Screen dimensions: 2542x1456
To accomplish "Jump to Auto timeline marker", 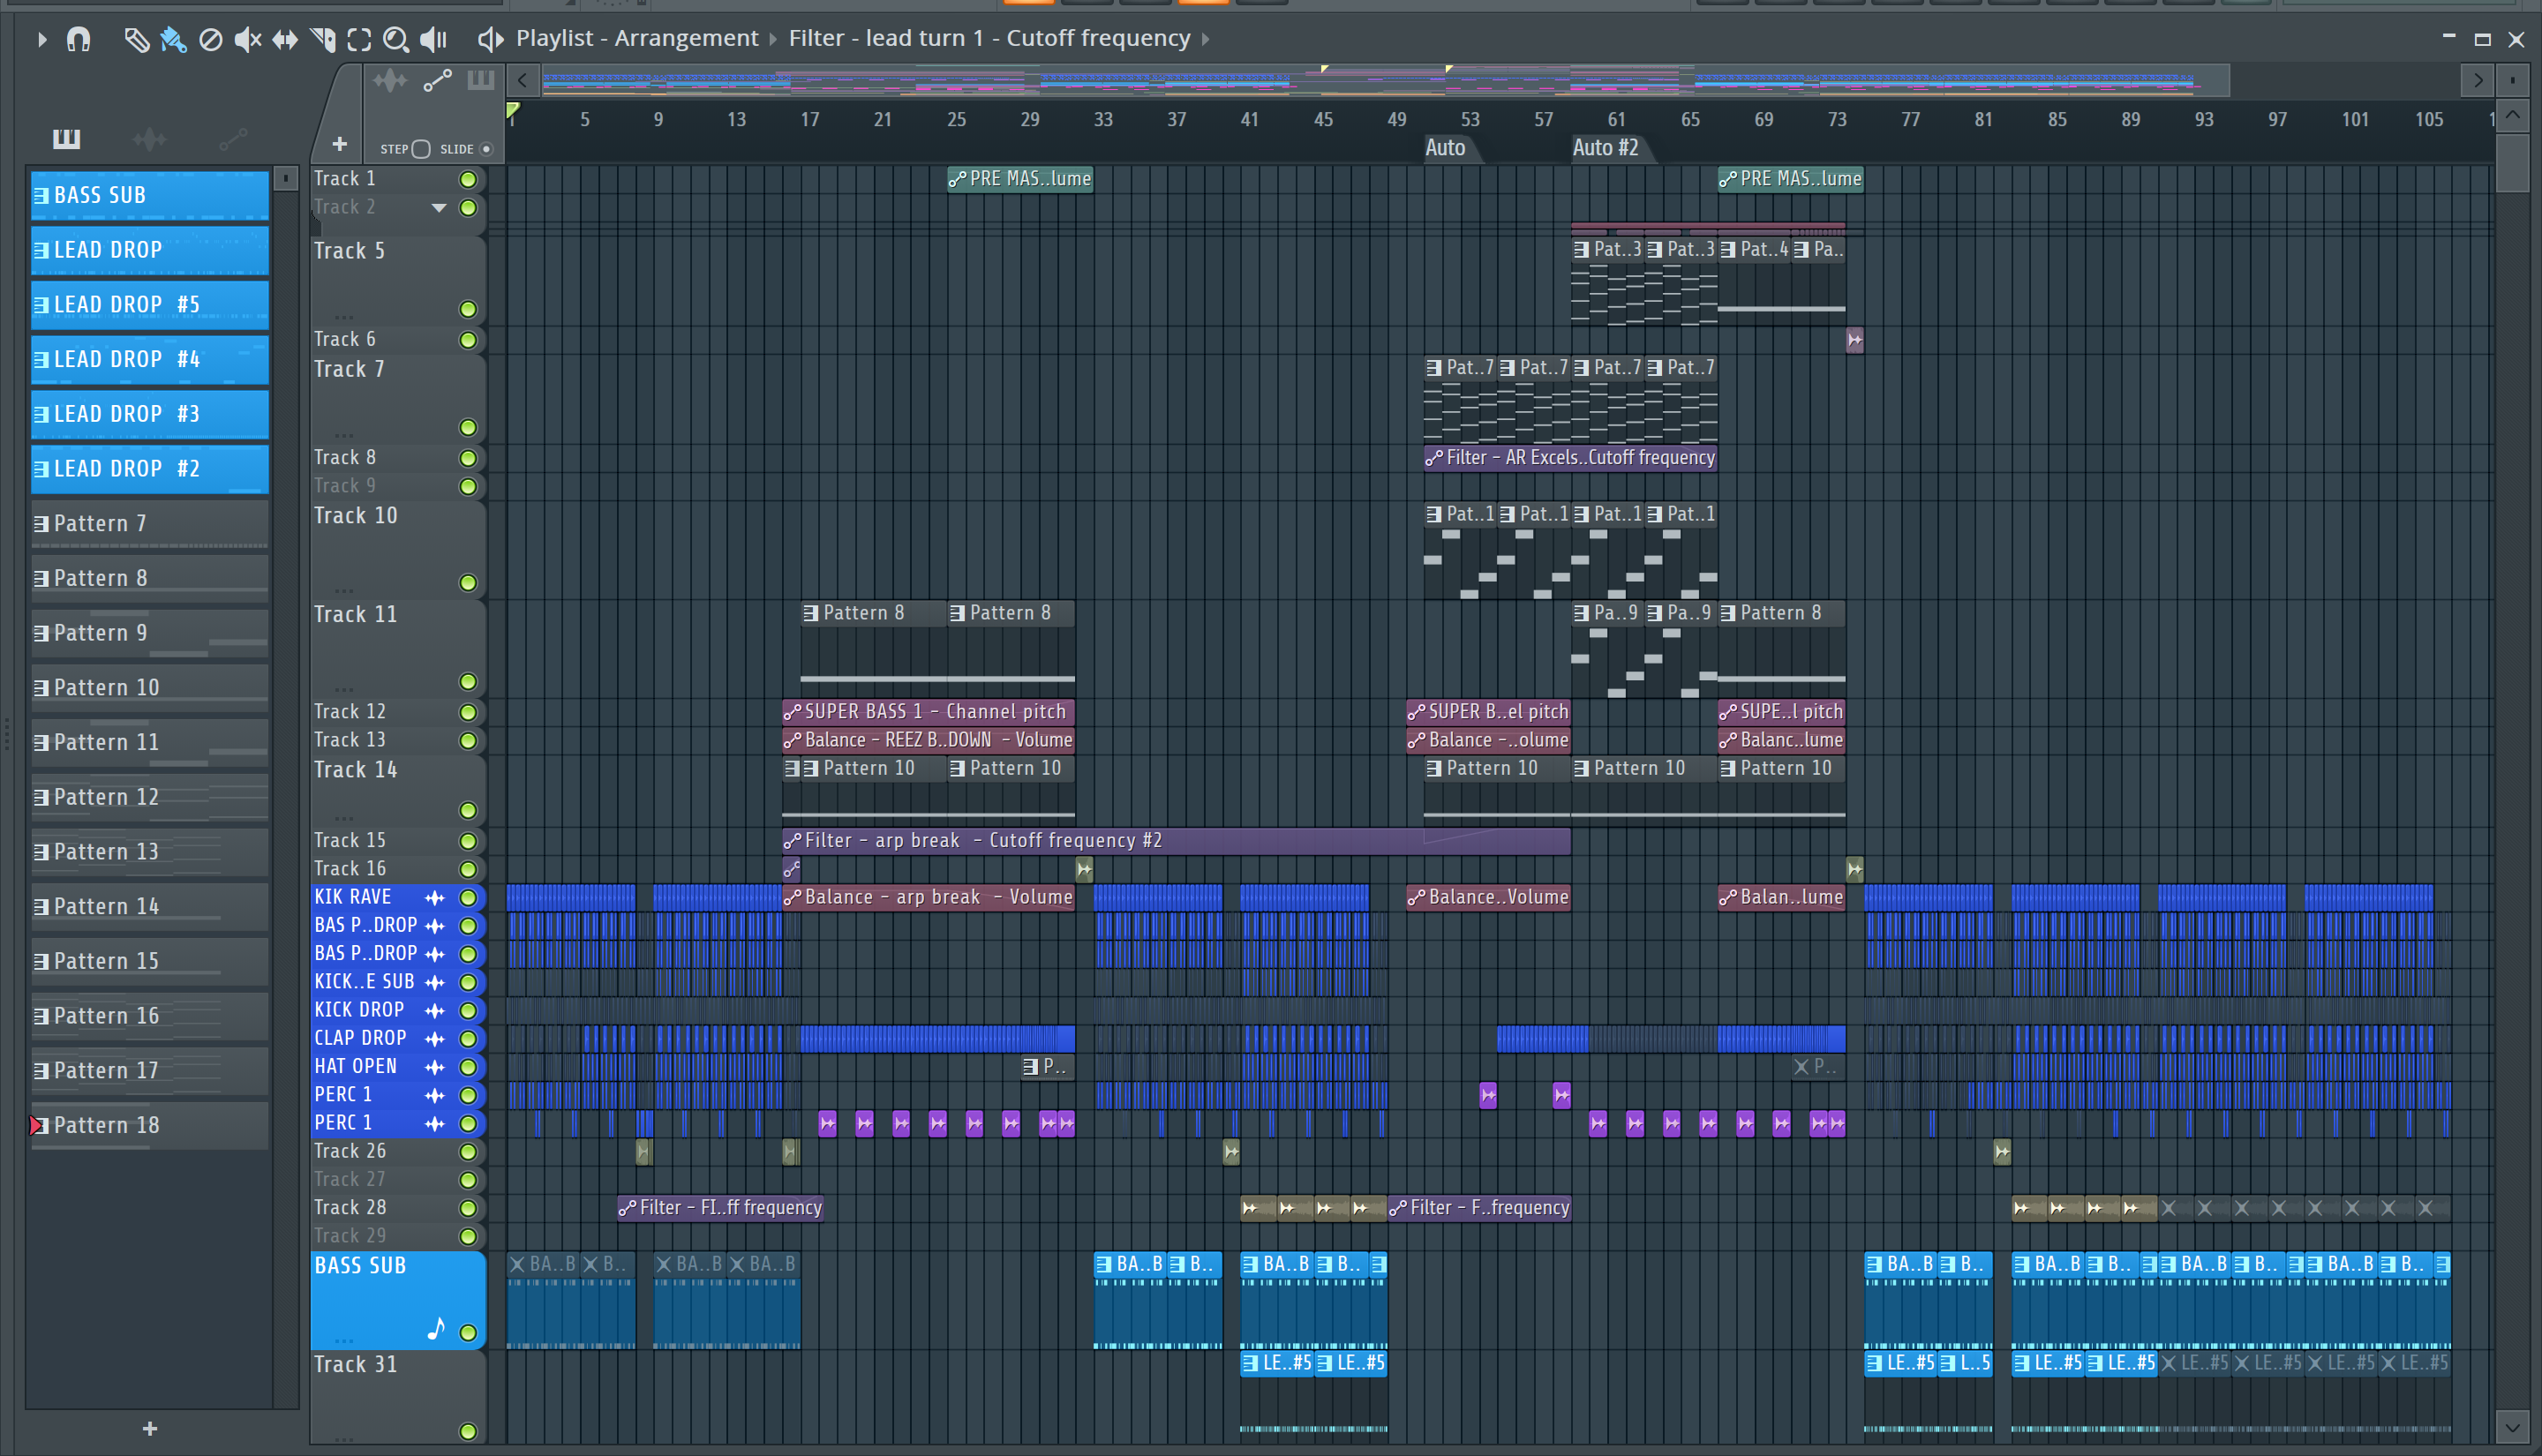I will (x=1445, y=148).
